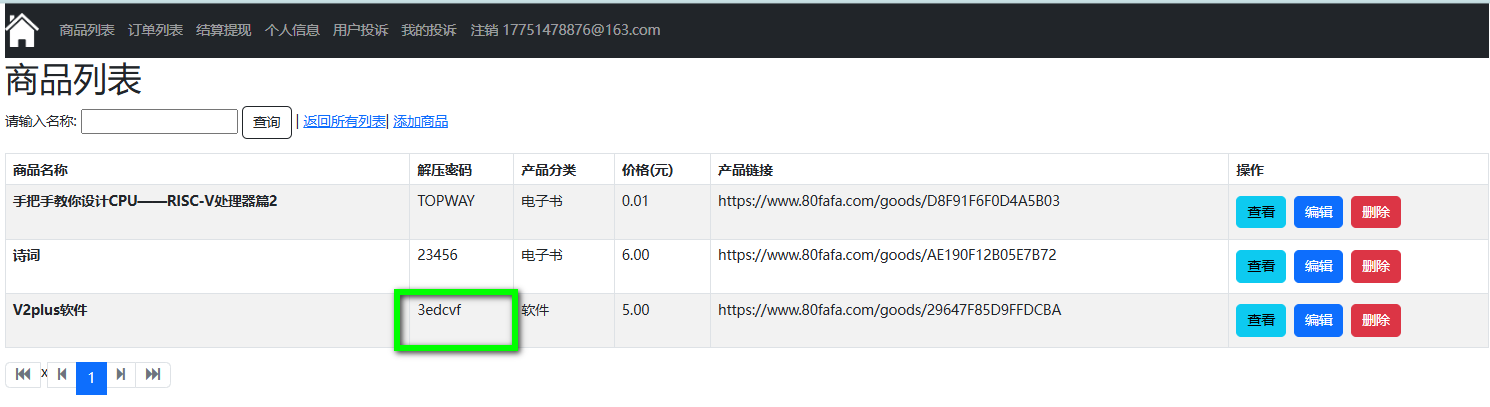1490x407 pixels.
Task: Click 添加商品 link
Action: [420, 122]
